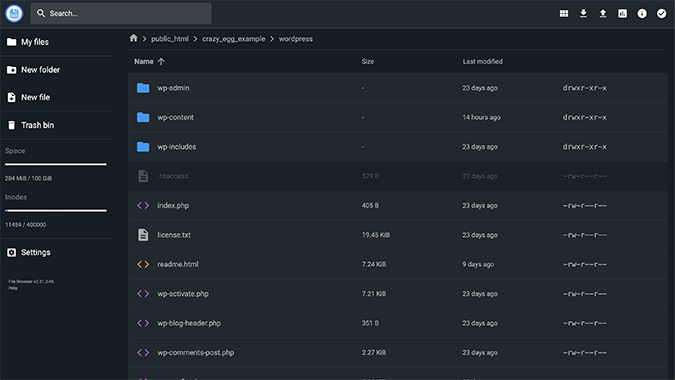Image resolution: width=675 pixels, height=380 pixels.
Task: Select the wp-activate.php code icon
Action: (143, 293)
